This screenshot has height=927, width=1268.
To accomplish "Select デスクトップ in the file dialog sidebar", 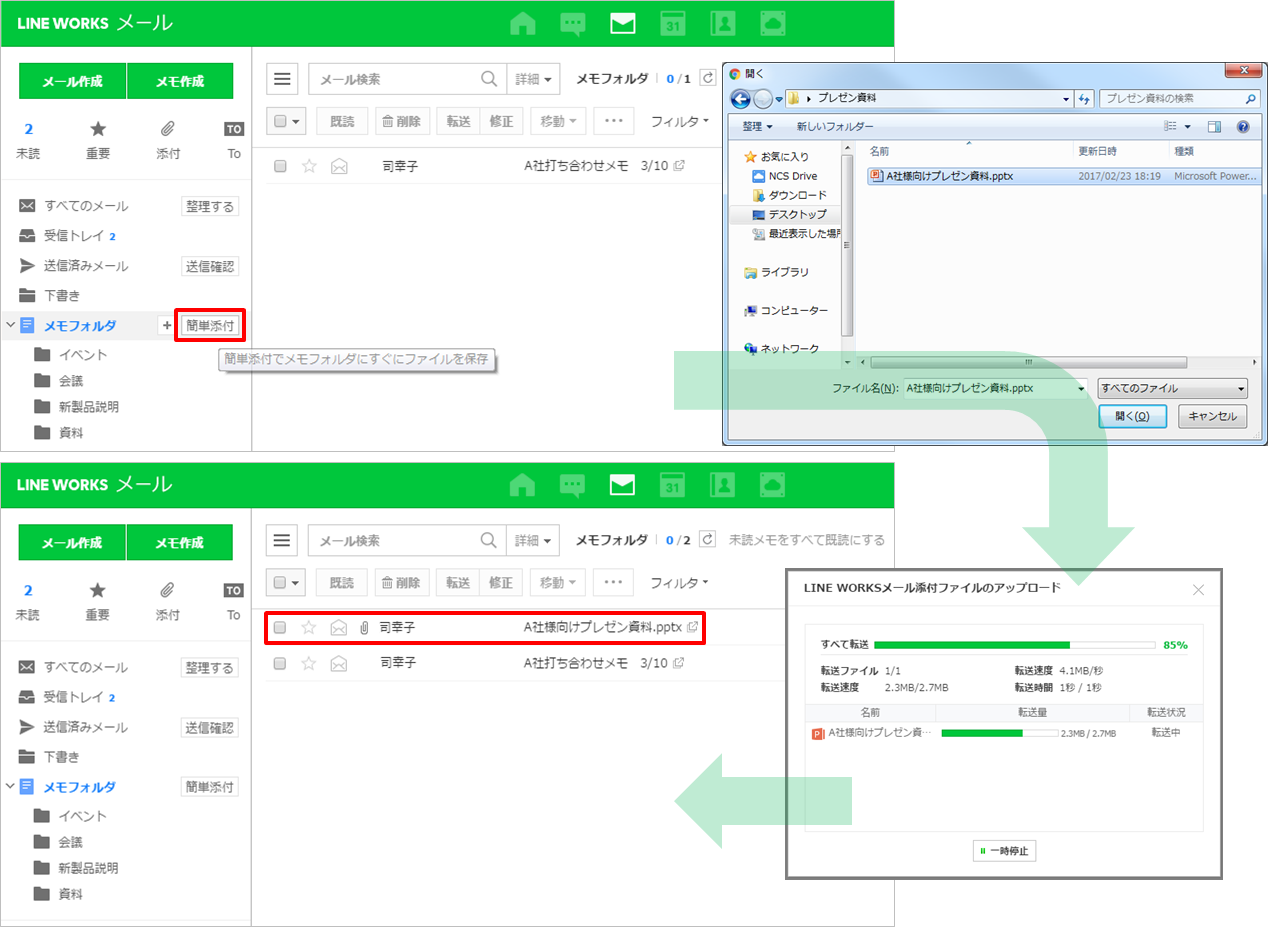I will coord(796,214).
